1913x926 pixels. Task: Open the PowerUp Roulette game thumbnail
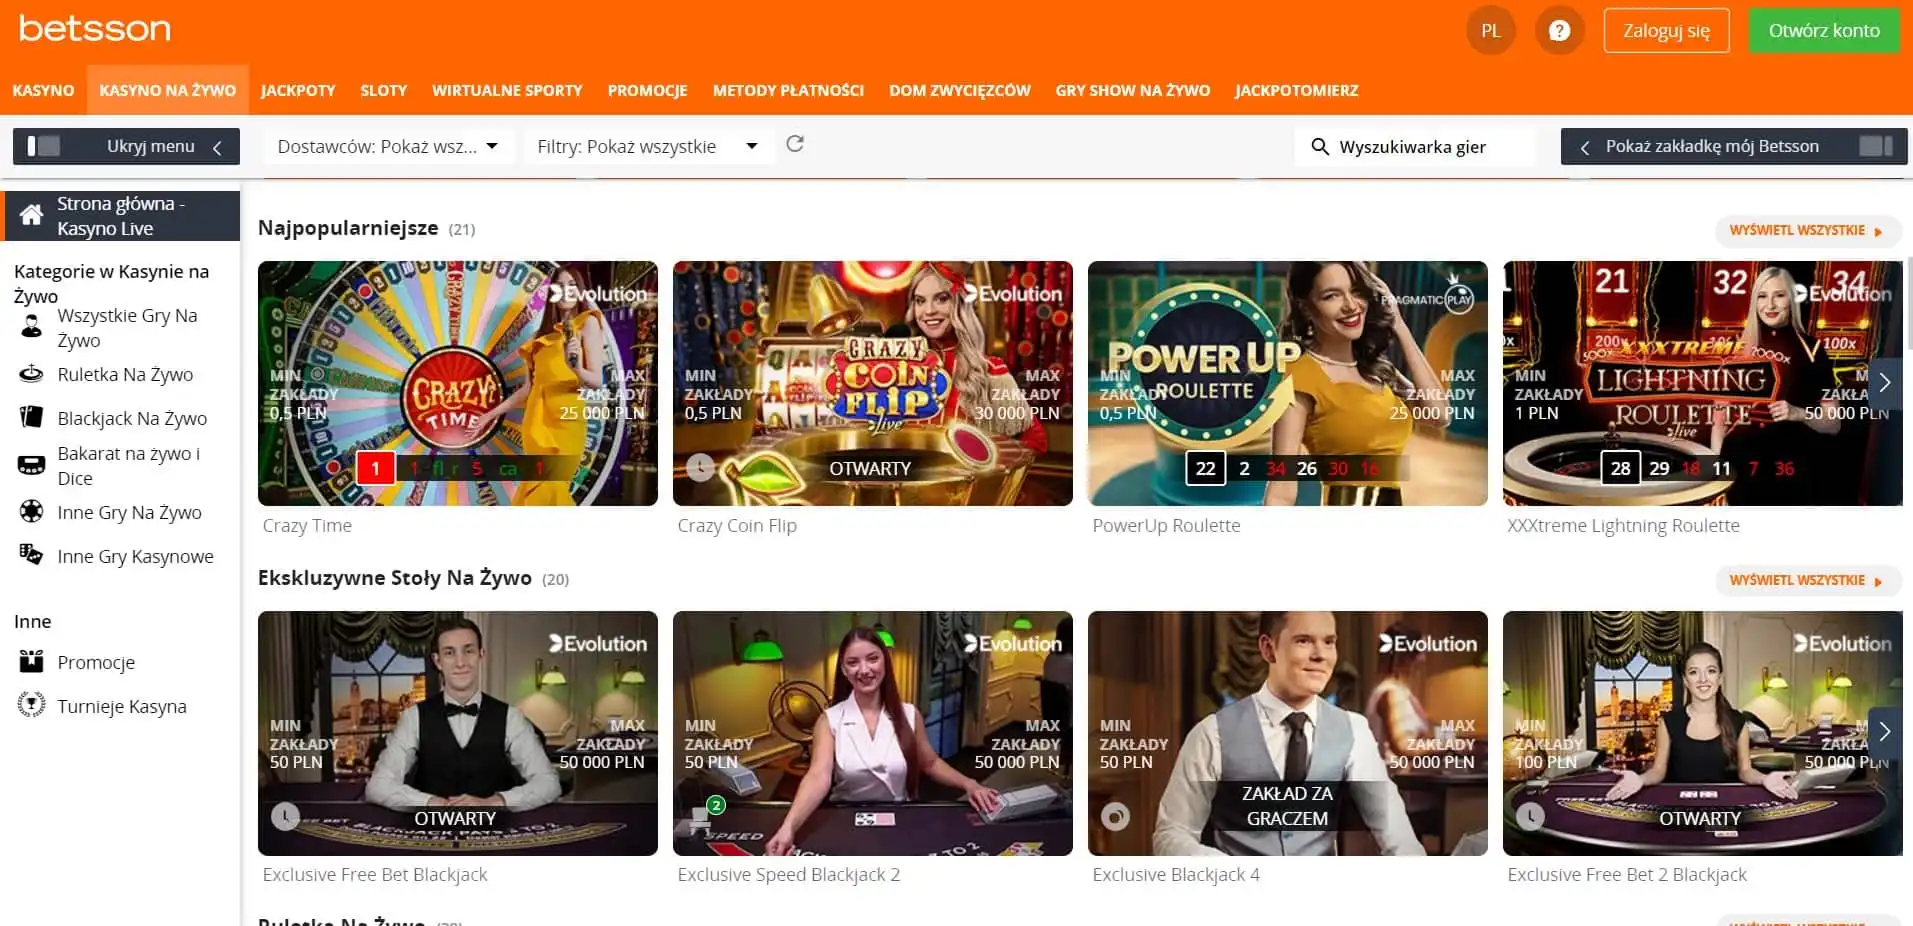(x=1288, y=383)
